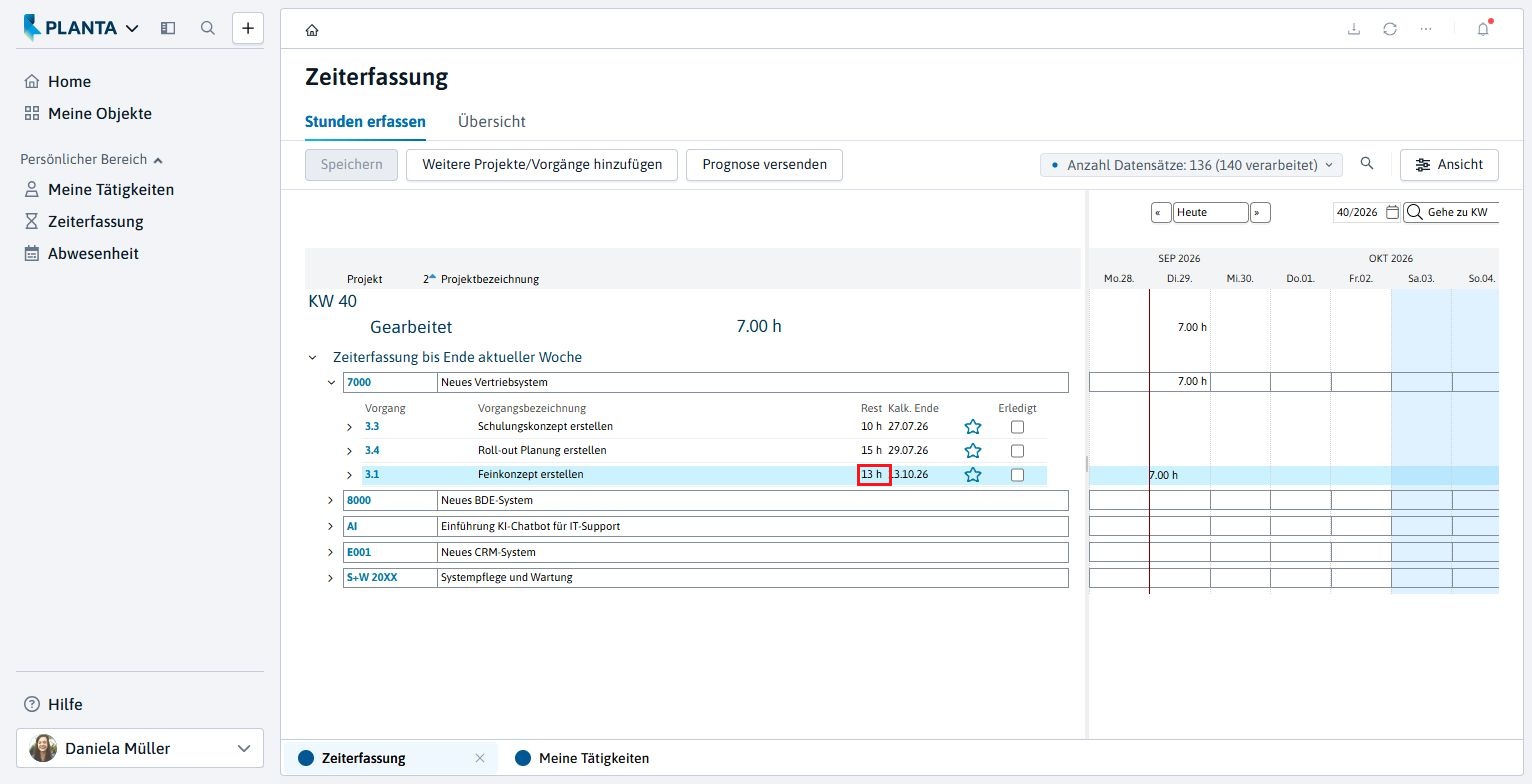Viewport: 1532px width, 784px height.
Task: Click the Prognose versenden button
Action: [764, 164]
